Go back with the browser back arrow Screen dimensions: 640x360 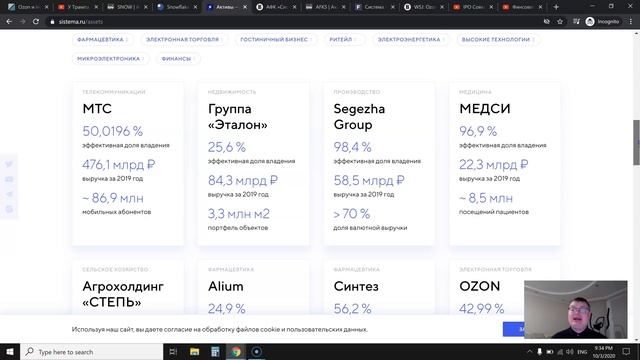click(x=9, y=22)
